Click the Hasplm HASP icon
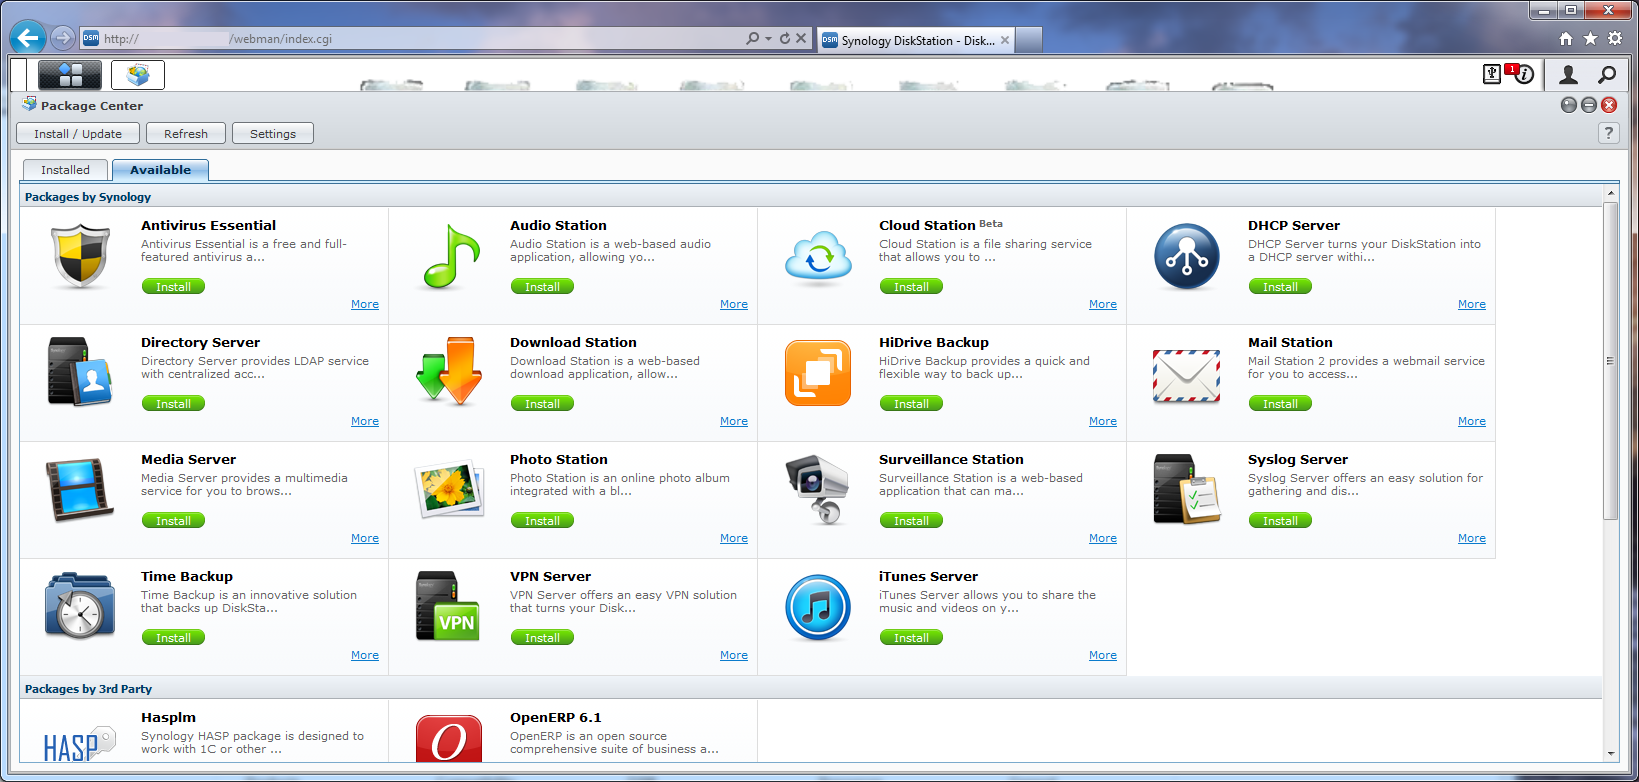This screenshot has width=1639, height=782. click(x=80, y=742)
